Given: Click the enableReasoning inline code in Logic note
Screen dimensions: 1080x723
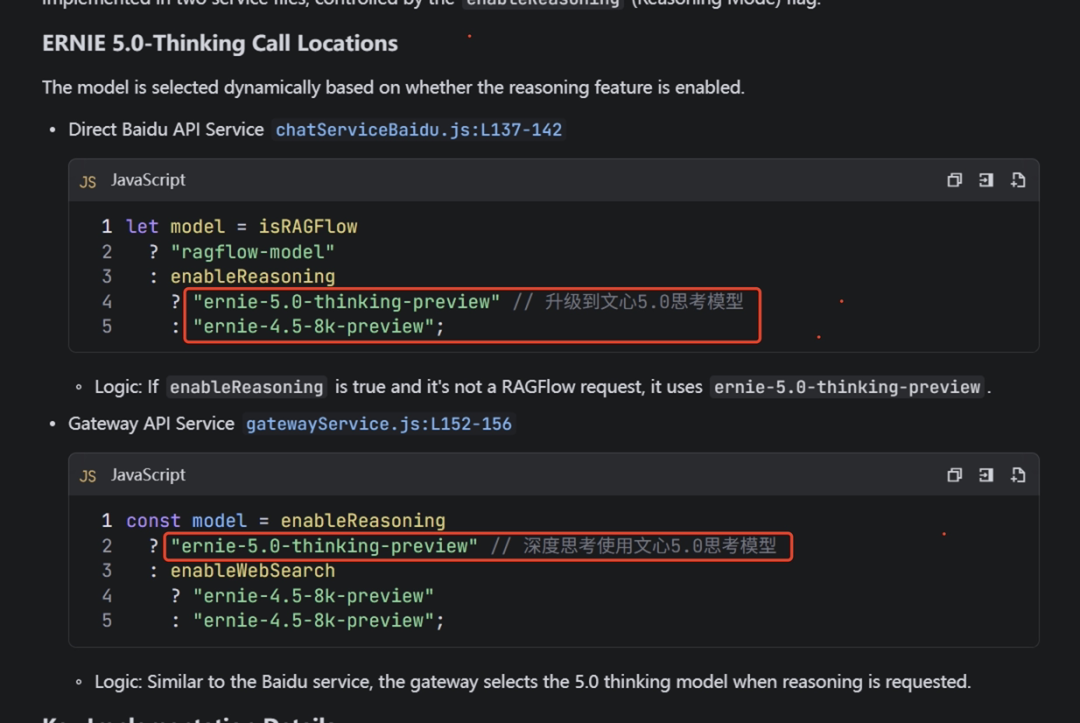Looking at the screenshot, I should click(247, 388).
